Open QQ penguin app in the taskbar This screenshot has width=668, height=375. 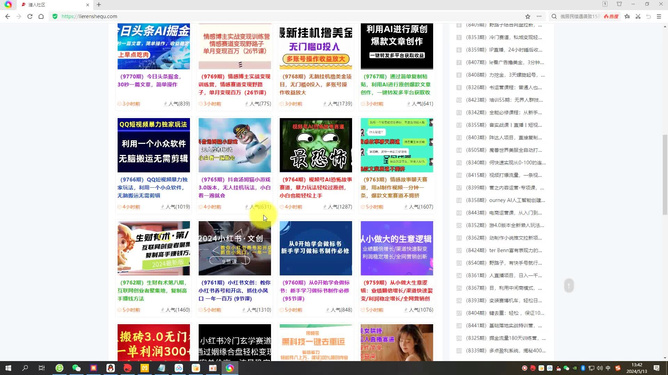pos(110,368)
